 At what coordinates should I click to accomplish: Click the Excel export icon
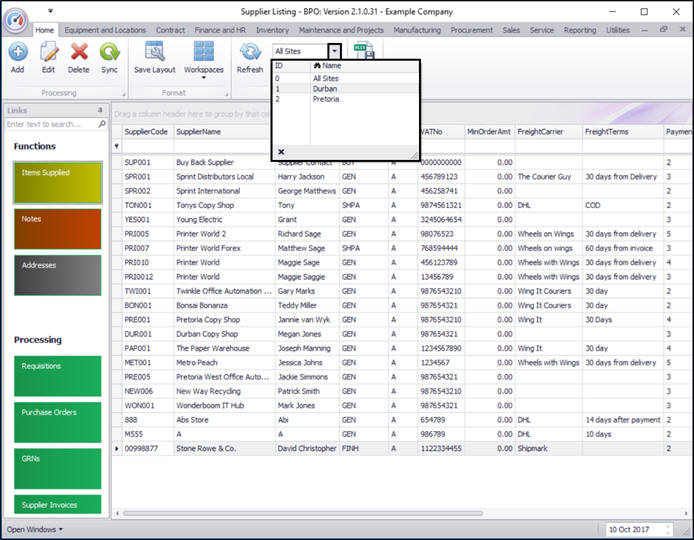point(364,52)
